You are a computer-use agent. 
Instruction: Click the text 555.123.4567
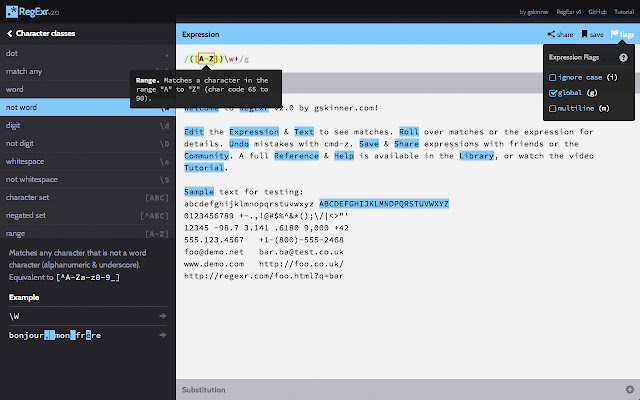pyautogui.click(x=214, y=240)
